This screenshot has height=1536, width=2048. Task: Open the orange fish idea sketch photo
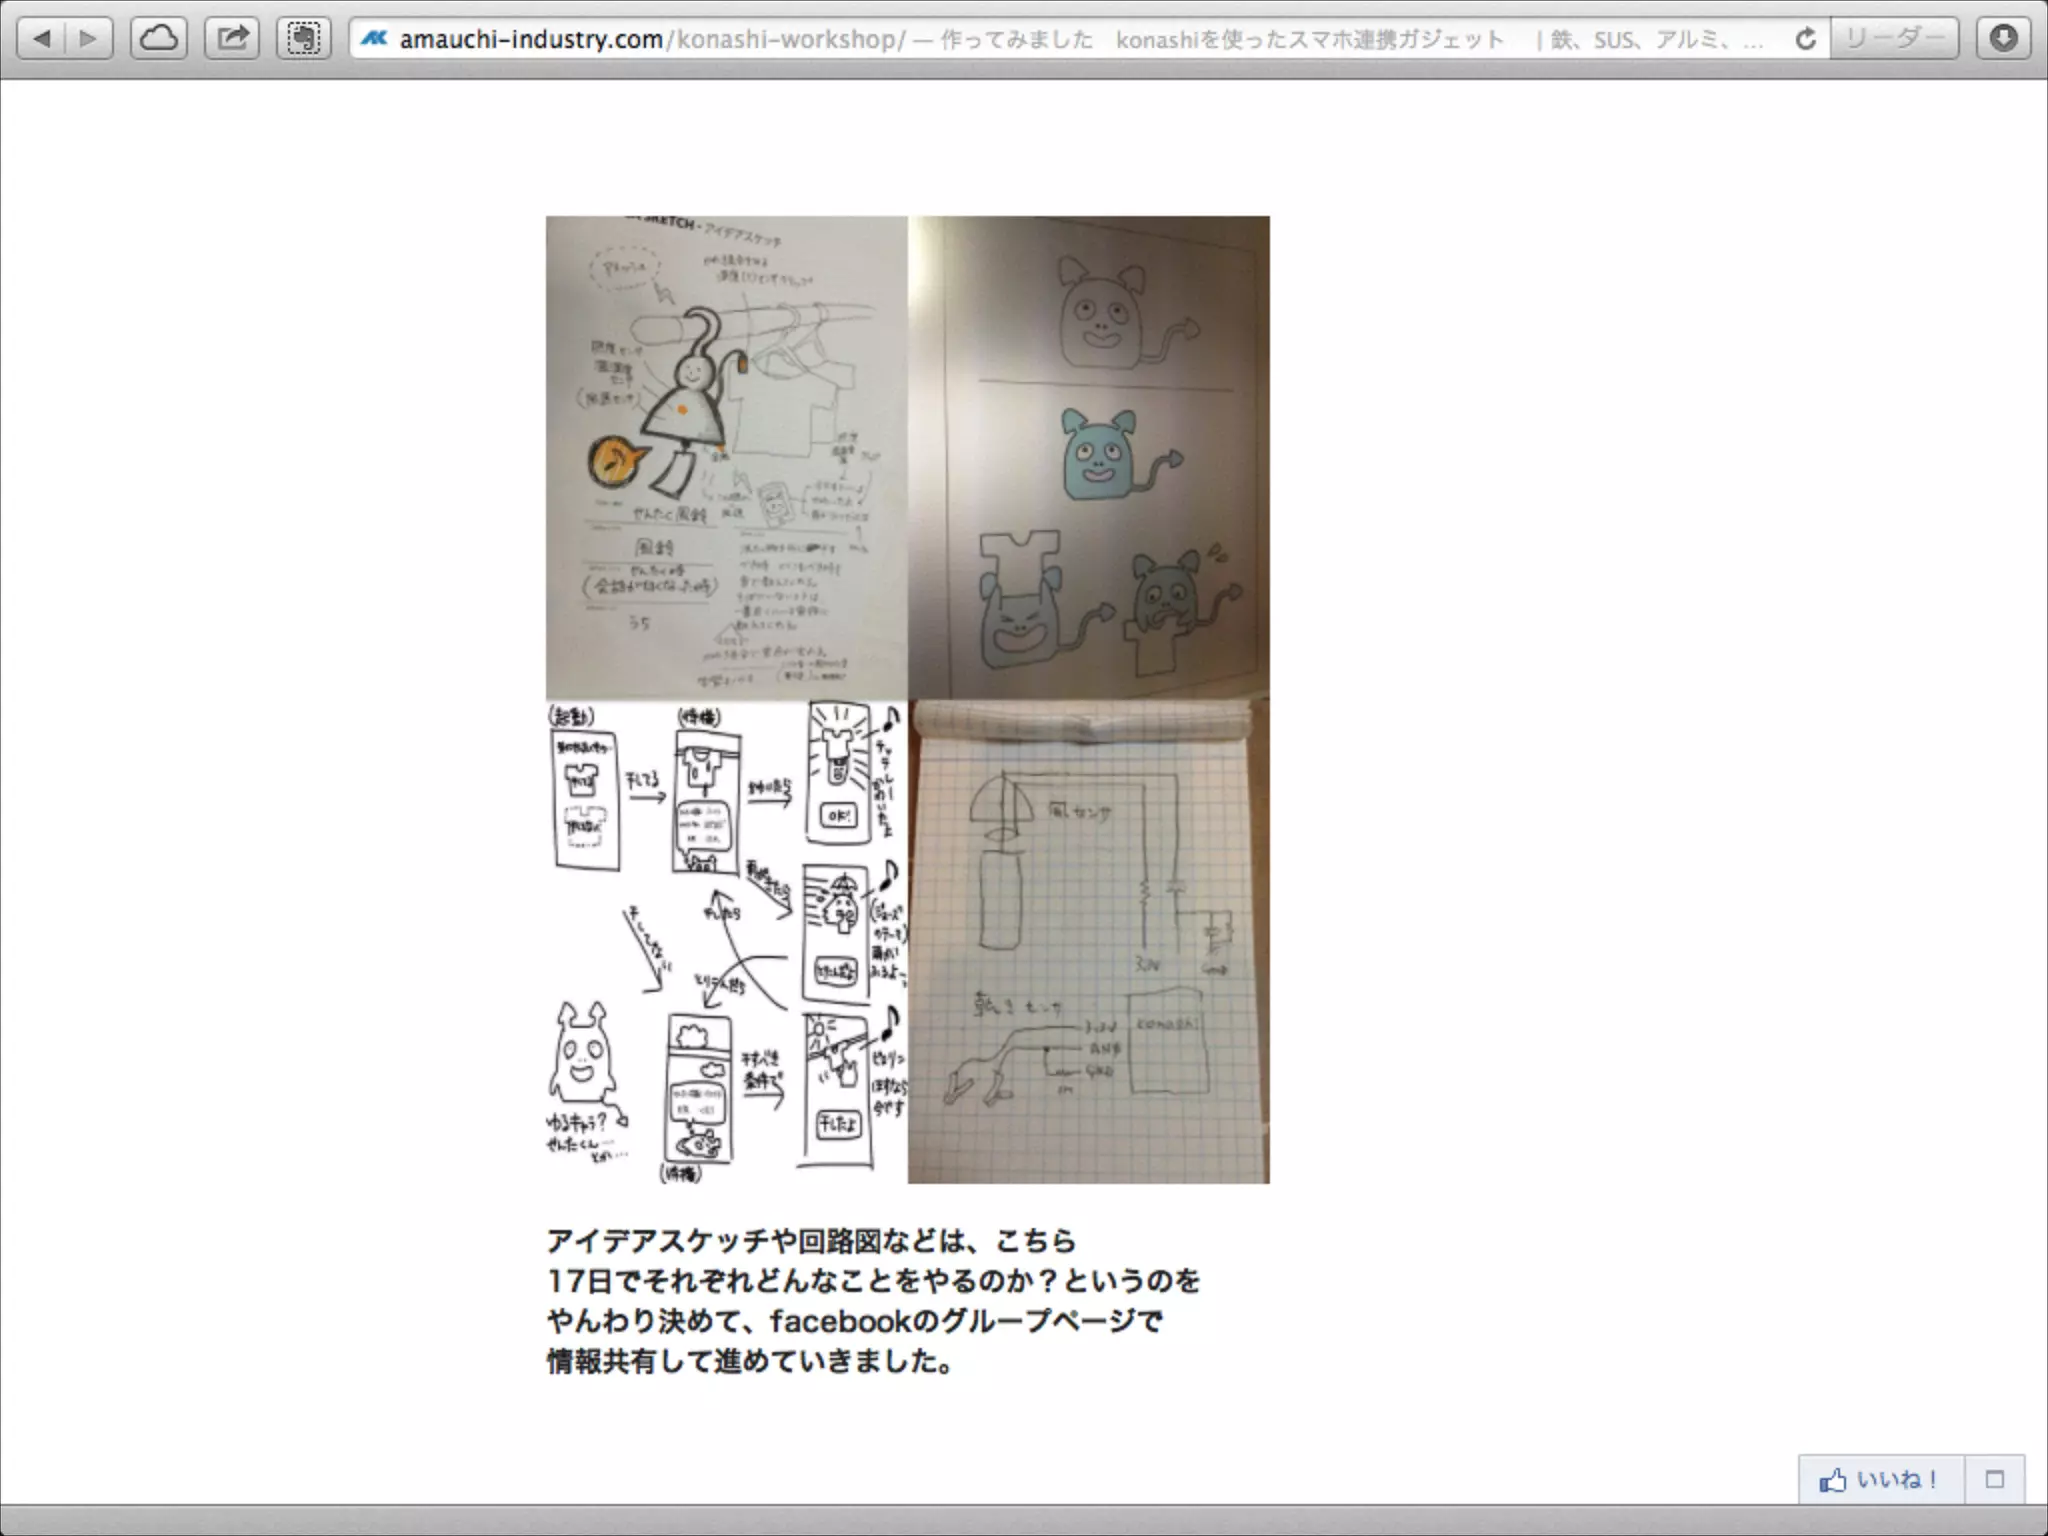point(726,457)
